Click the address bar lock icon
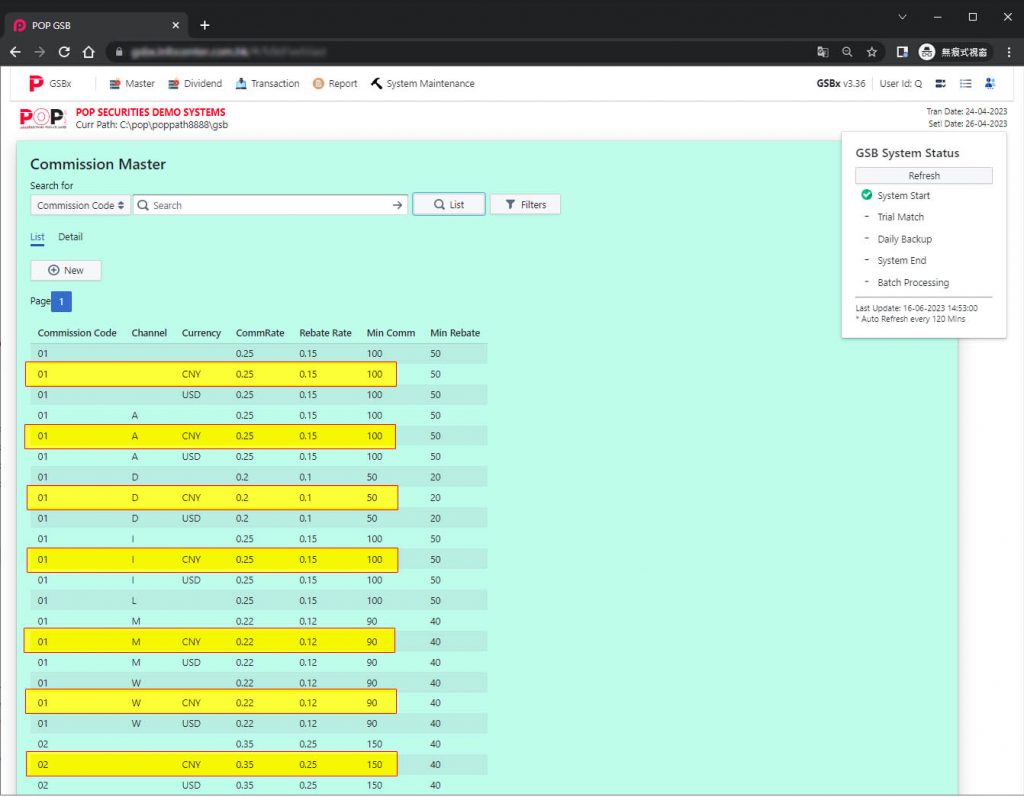 coord(119,52)
